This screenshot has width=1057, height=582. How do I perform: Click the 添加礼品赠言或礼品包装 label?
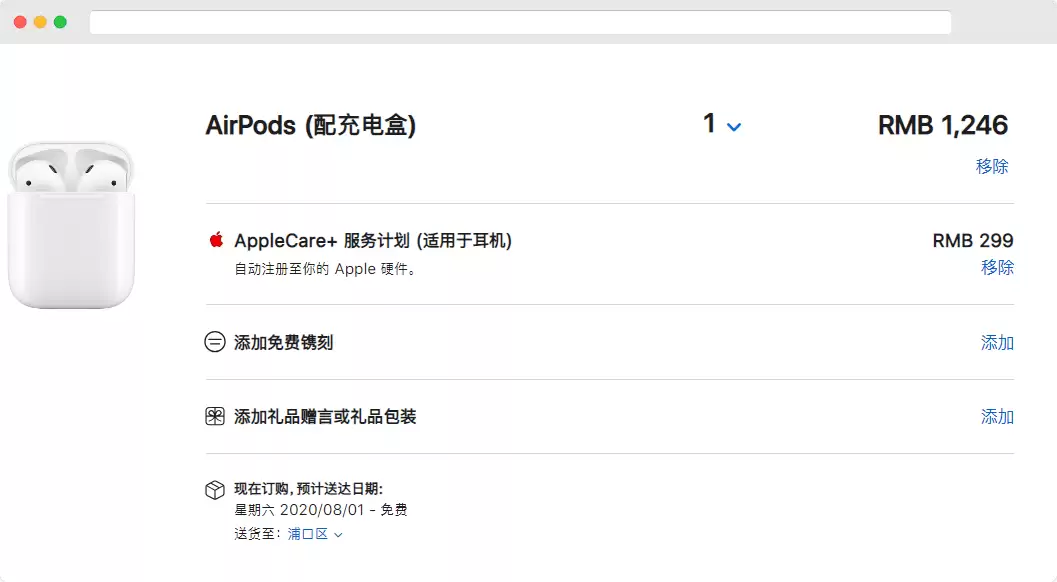(325, 417)
